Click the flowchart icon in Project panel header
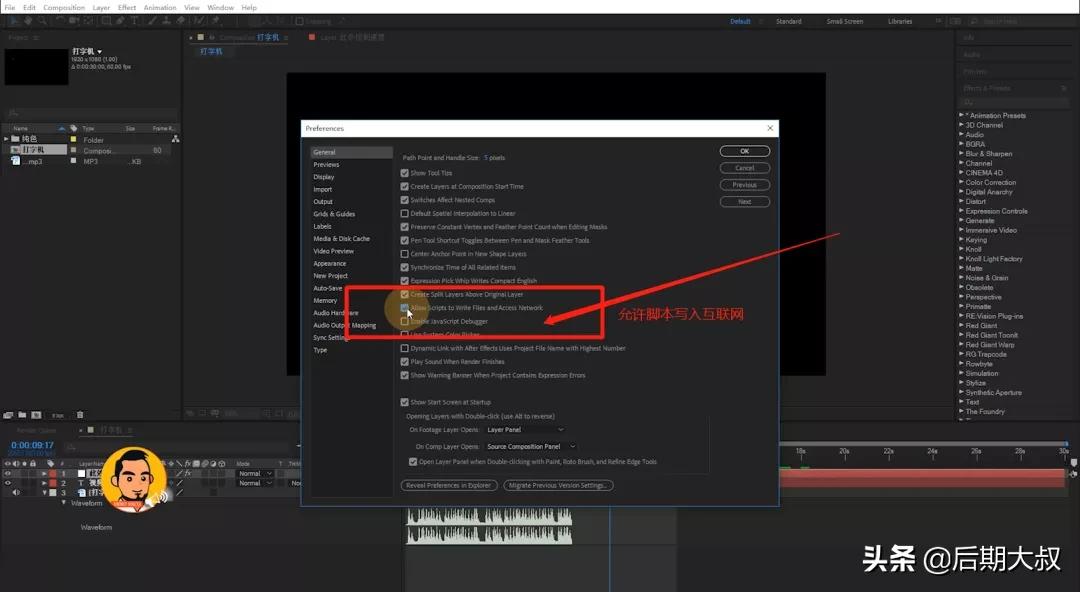 point(176,139)
